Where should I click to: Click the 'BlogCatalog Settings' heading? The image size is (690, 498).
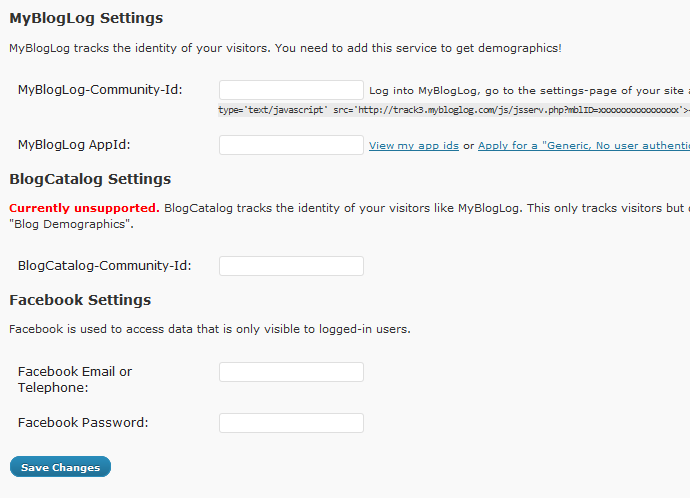pos(90,179)
